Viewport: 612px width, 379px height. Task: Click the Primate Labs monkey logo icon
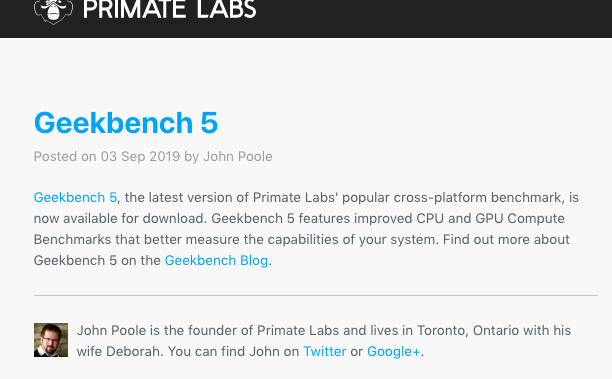click(53, 11)
